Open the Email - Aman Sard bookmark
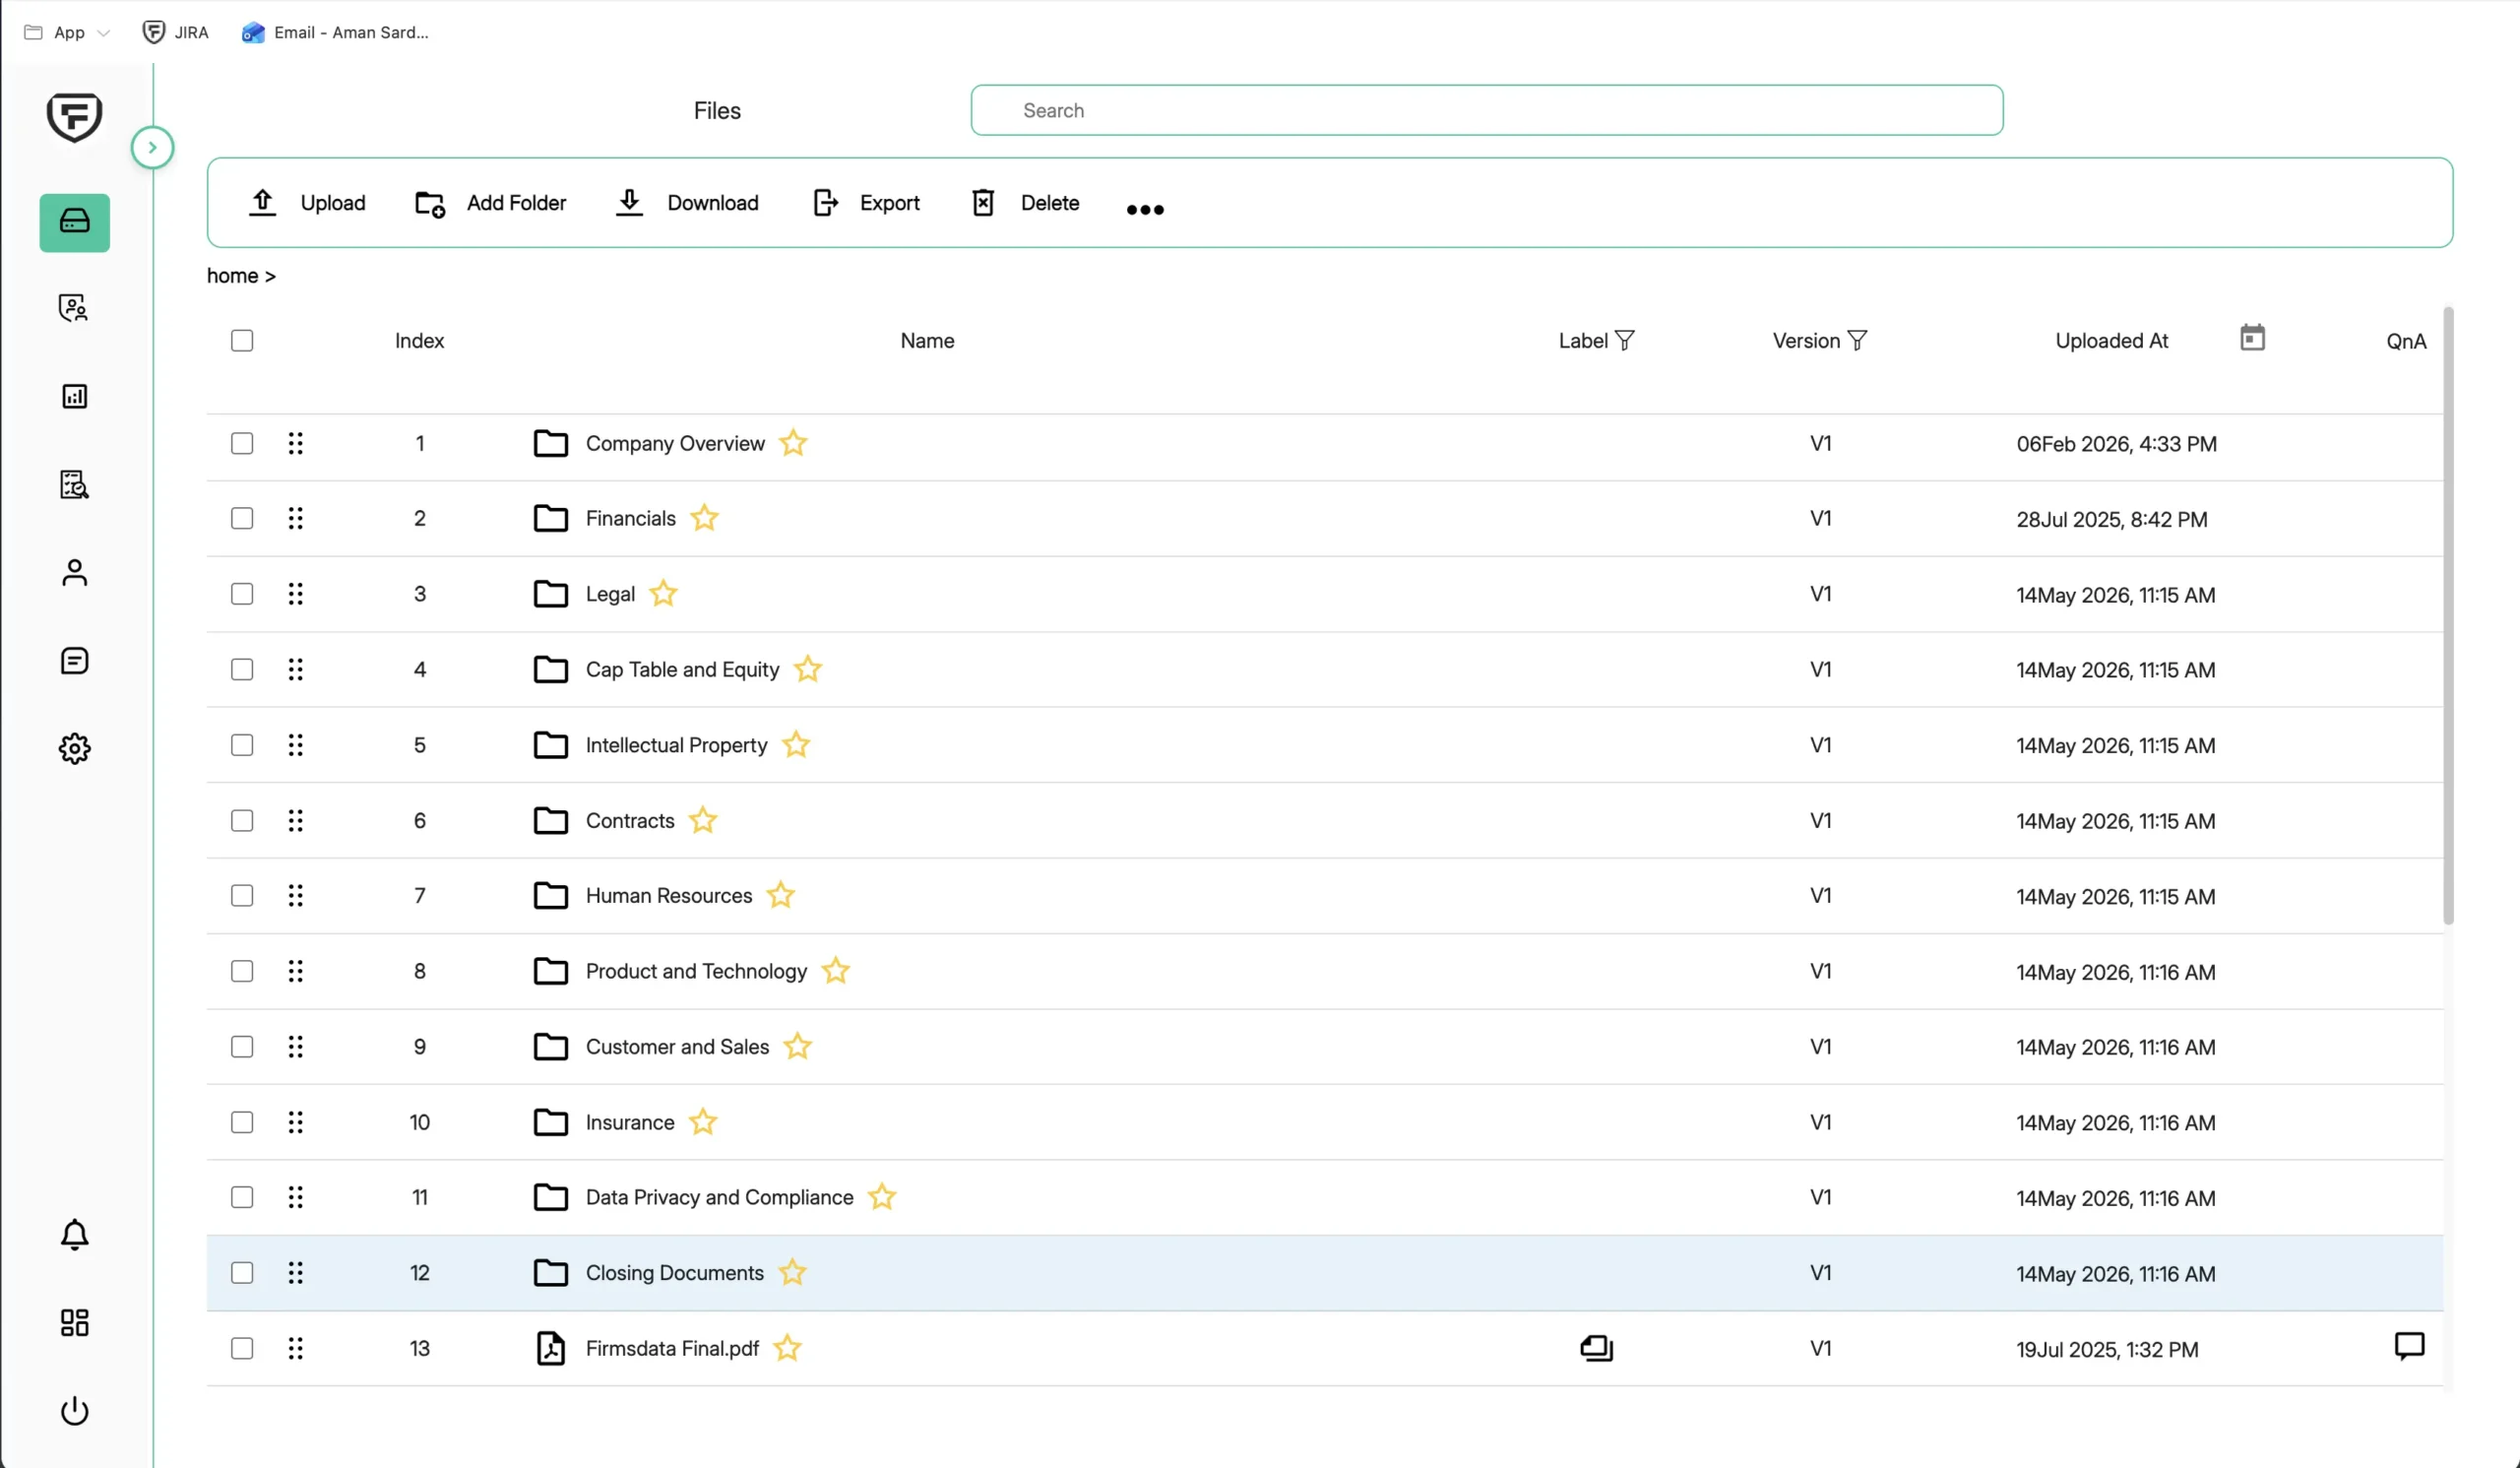Screen dimensions: 2520x1468 [335, 32]
